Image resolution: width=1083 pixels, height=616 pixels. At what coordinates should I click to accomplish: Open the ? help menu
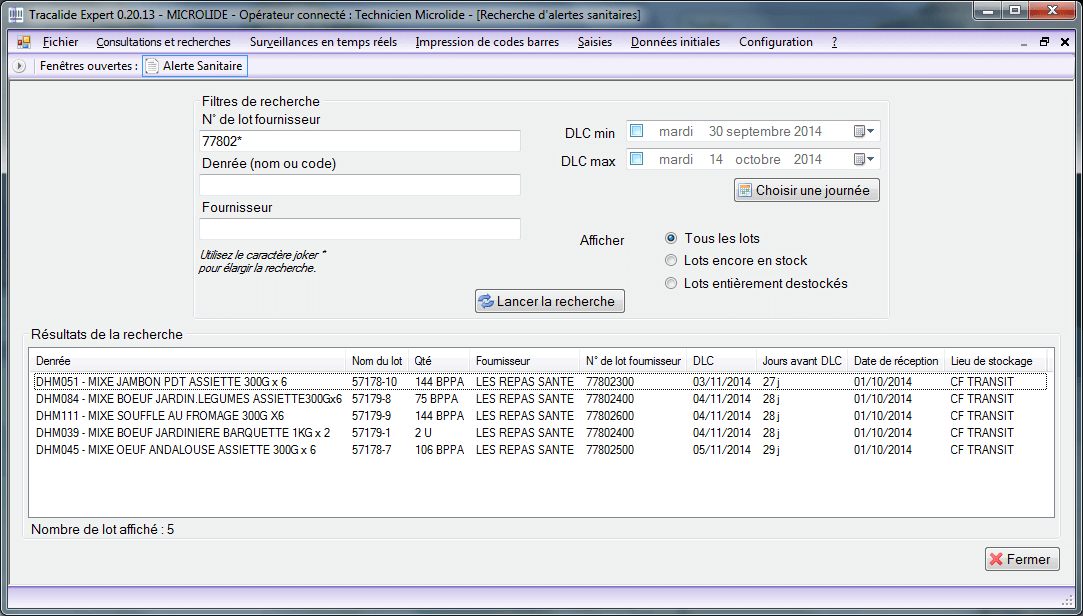(834, 42)
